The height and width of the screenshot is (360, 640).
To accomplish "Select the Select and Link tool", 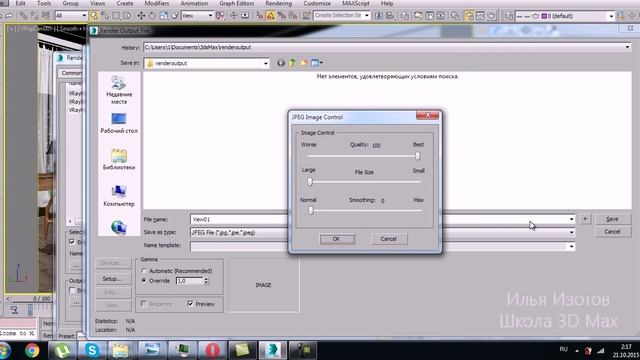I will click(24, 16).
